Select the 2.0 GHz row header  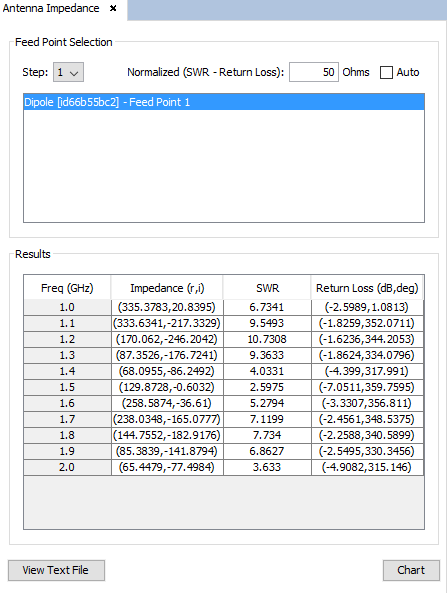(x=67, y=467)
